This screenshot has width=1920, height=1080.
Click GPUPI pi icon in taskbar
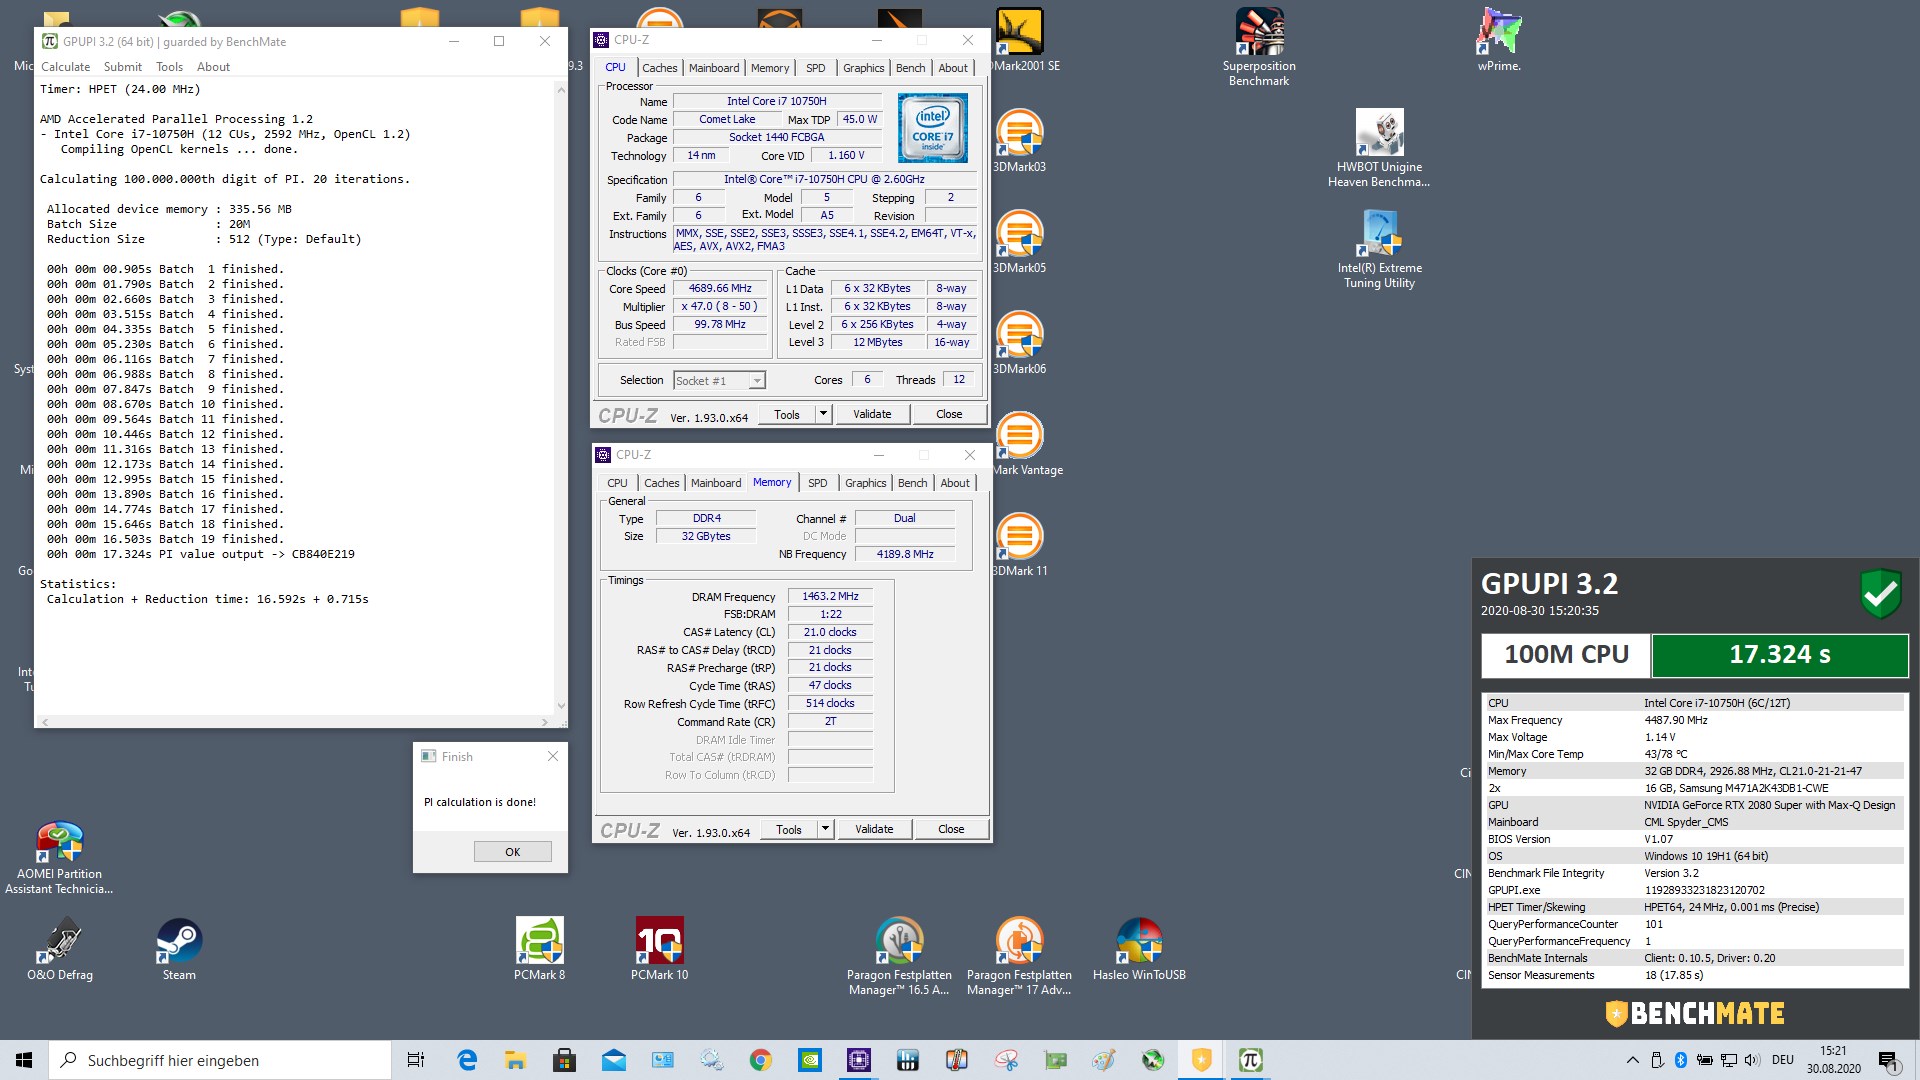tap(1251, 1060)
